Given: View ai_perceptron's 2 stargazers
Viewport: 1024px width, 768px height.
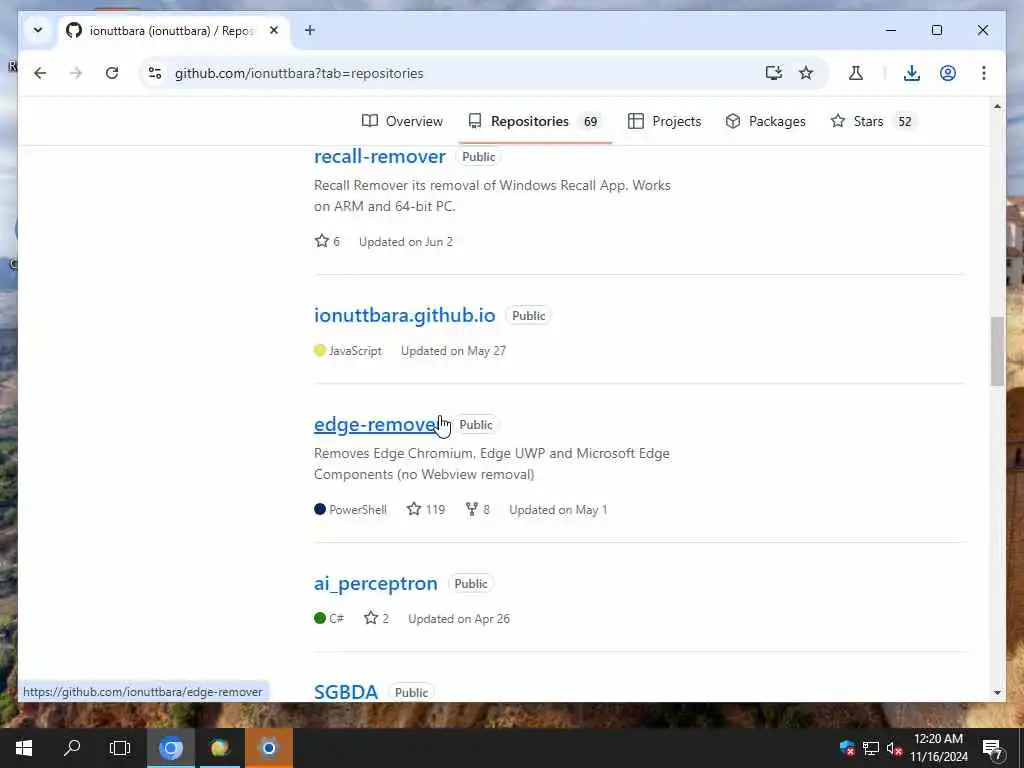Looking at the screenshot, I should 376,618.
